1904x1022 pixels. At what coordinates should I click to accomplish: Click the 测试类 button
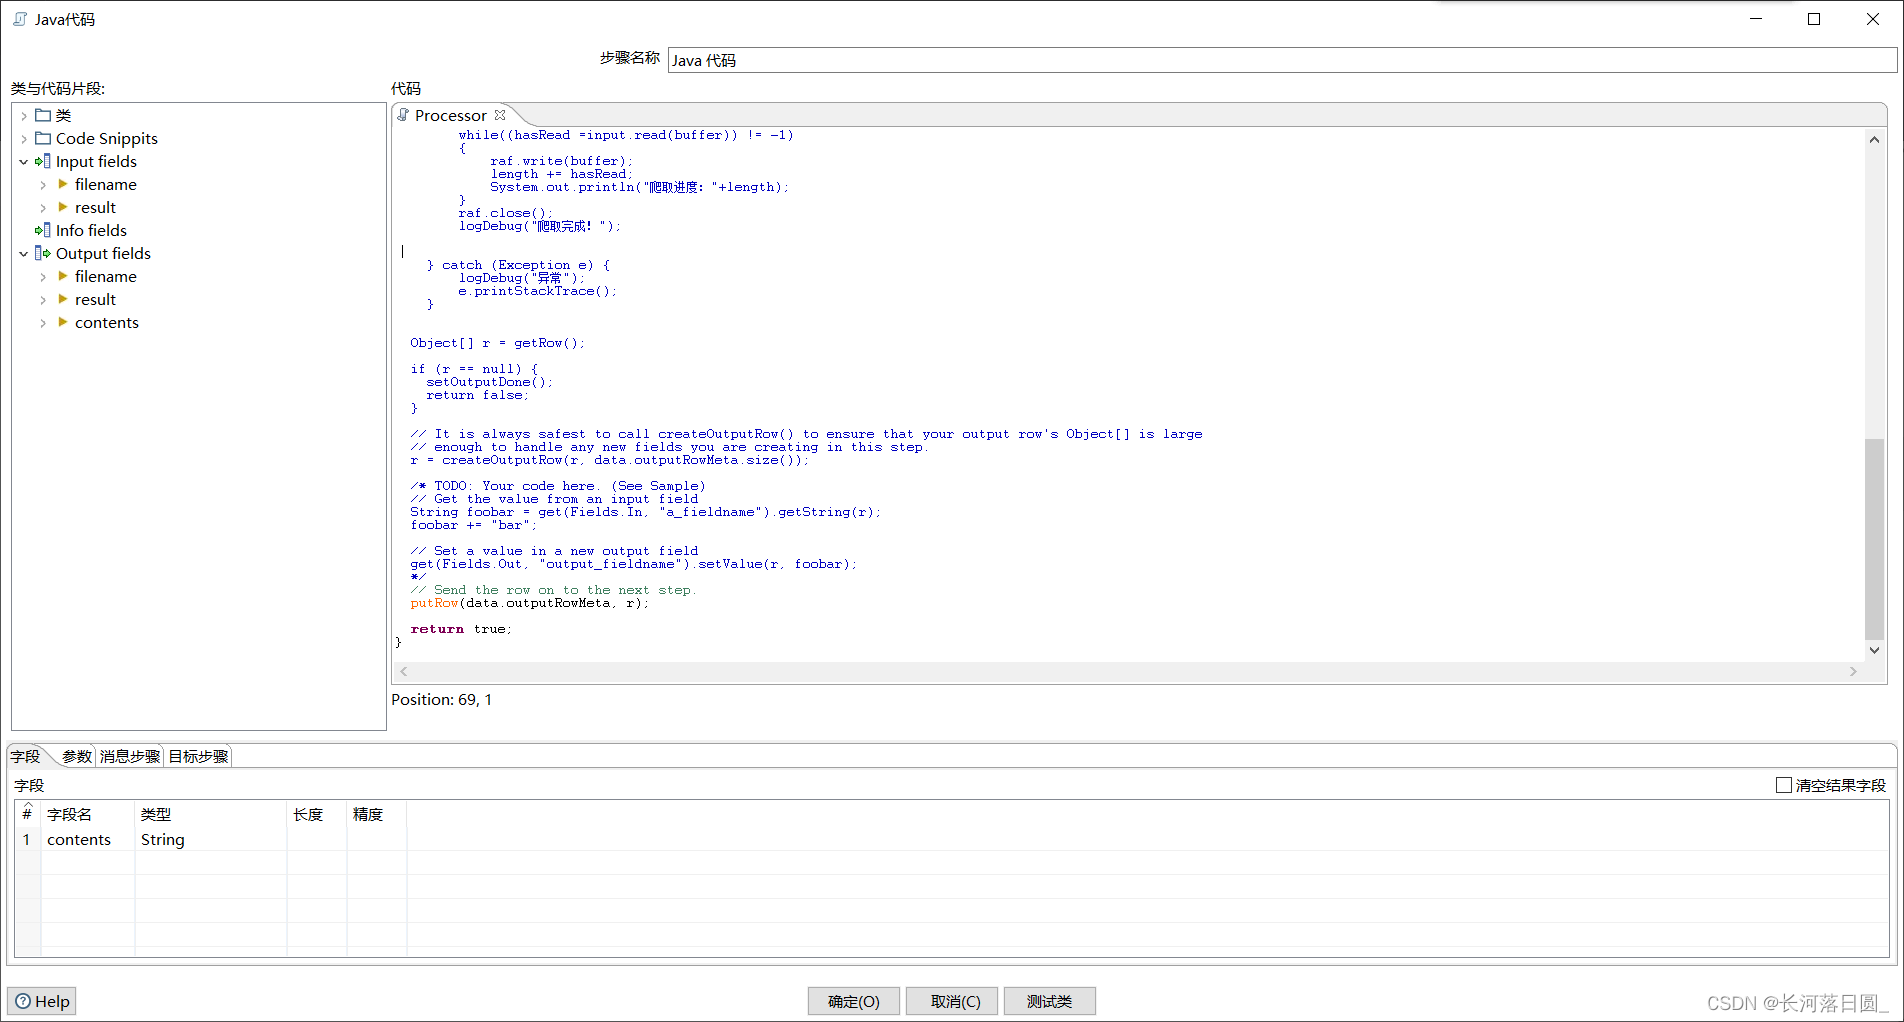[x=1049, y=1001]
